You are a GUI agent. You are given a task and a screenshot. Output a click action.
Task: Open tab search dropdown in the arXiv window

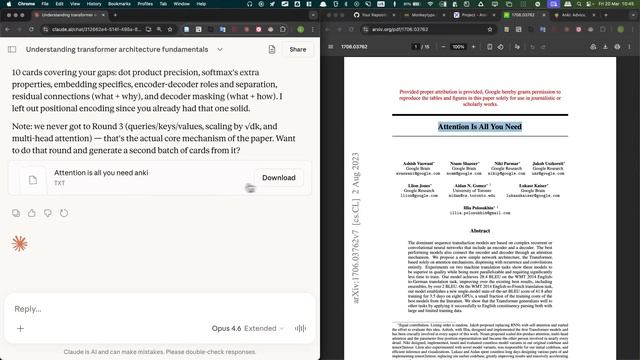click(x=633, y=15)
